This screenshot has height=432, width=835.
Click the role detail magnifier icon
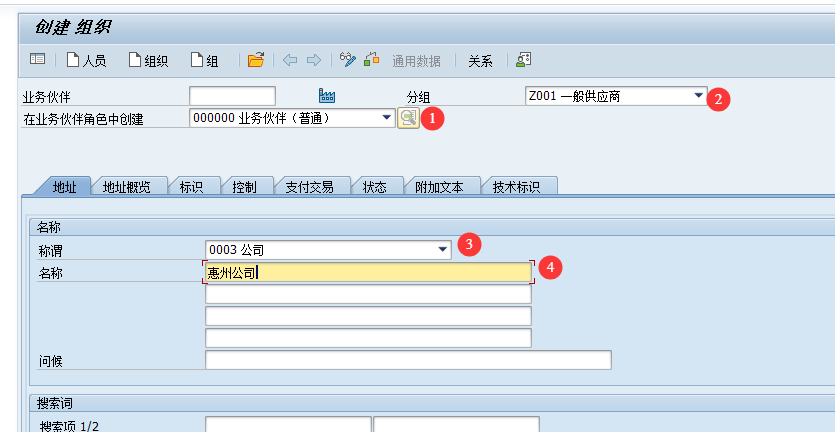click(408, 118)
